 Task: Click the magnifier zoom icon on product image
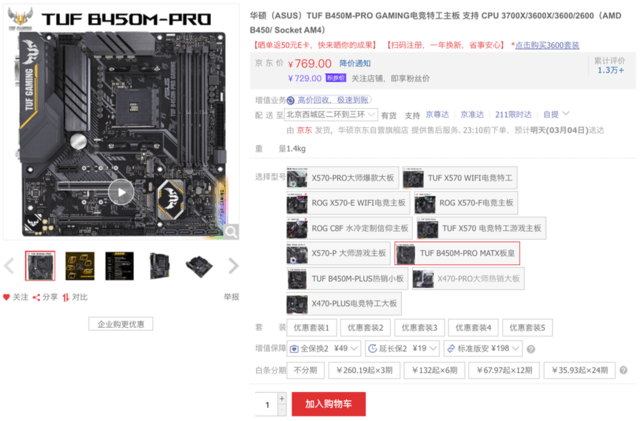231,232
